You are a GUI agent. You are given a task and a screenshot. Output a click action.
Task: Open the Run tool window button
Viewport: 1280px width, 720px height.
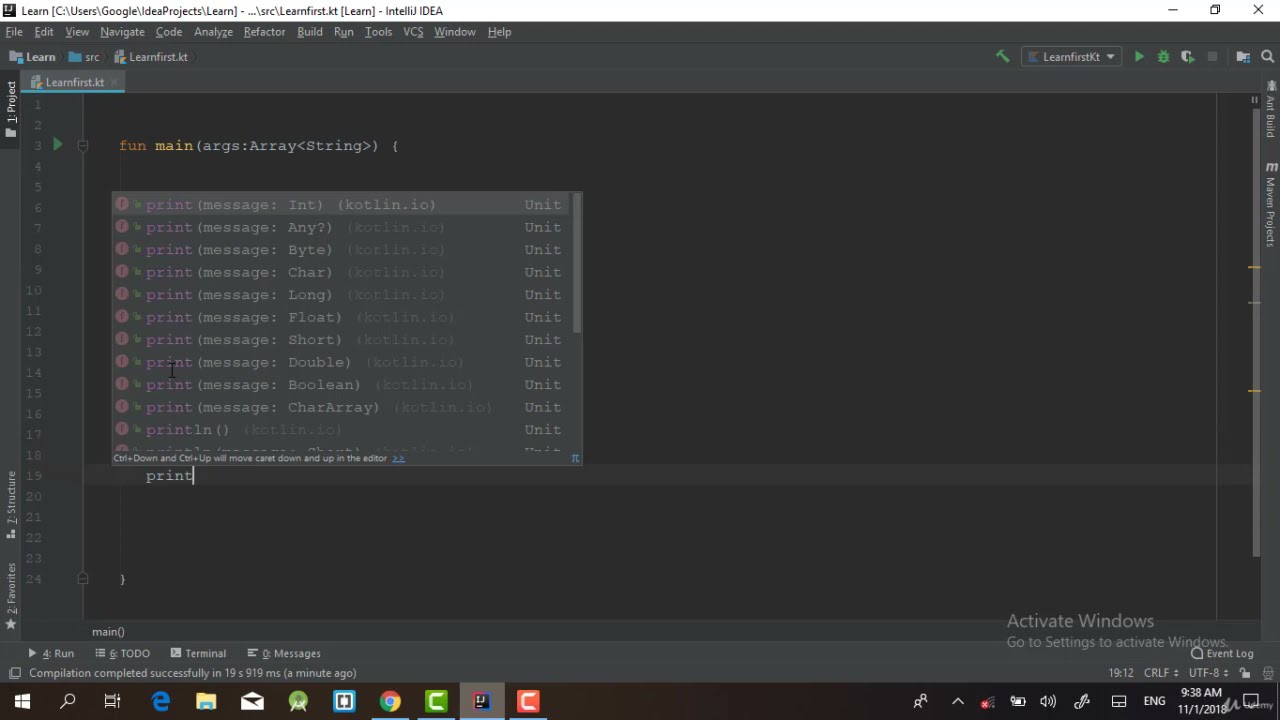click(x=51, y=653)
